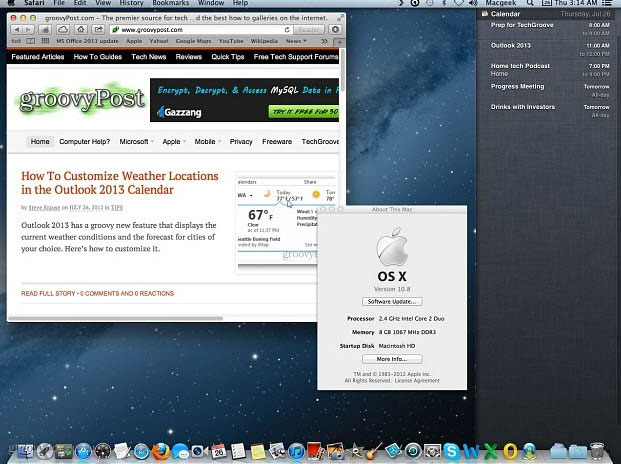Viewport: 621px width, 464px height.
Task: Go to Featured Articles on groovyPost
Action: click(x=38, y=57)
